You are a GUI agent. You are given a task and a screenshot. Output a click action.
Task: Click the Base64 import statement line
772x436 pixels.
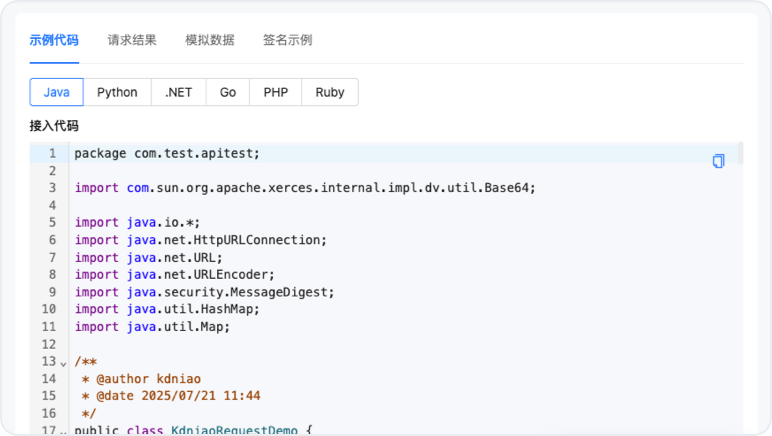coord(305,187)
